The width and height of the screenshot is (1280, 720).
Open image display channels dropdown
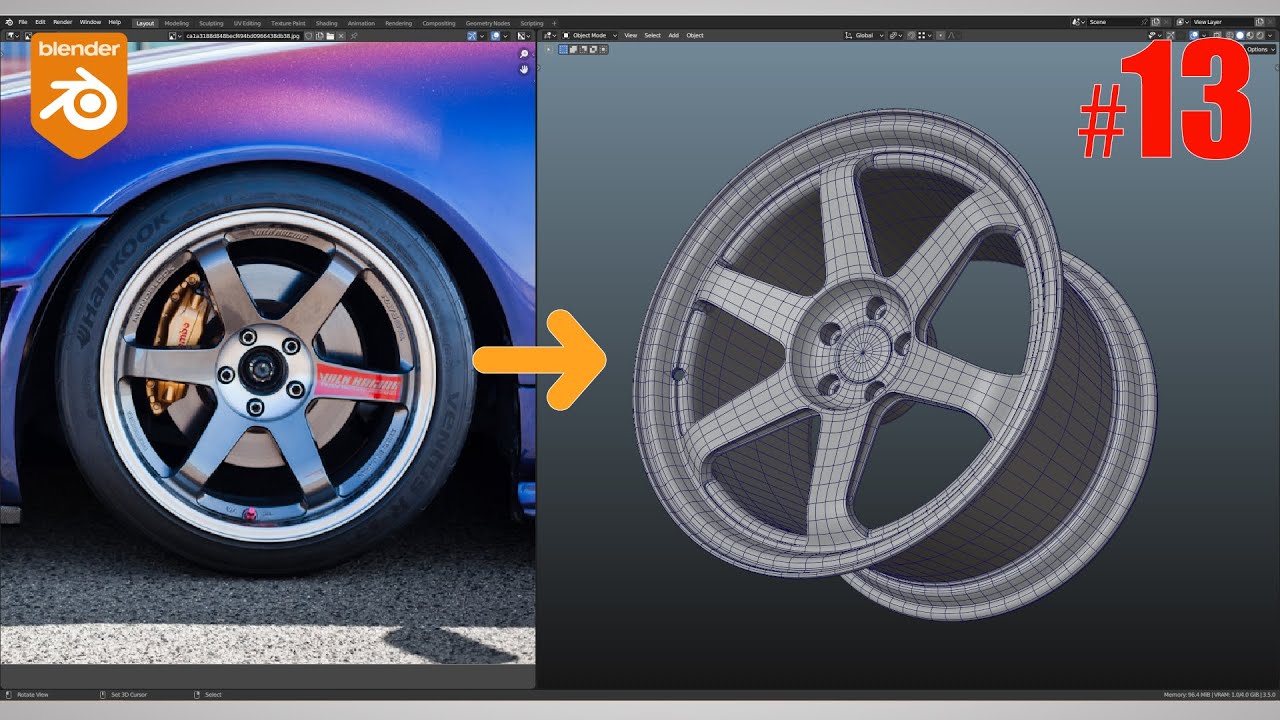[x=524, y=36]
